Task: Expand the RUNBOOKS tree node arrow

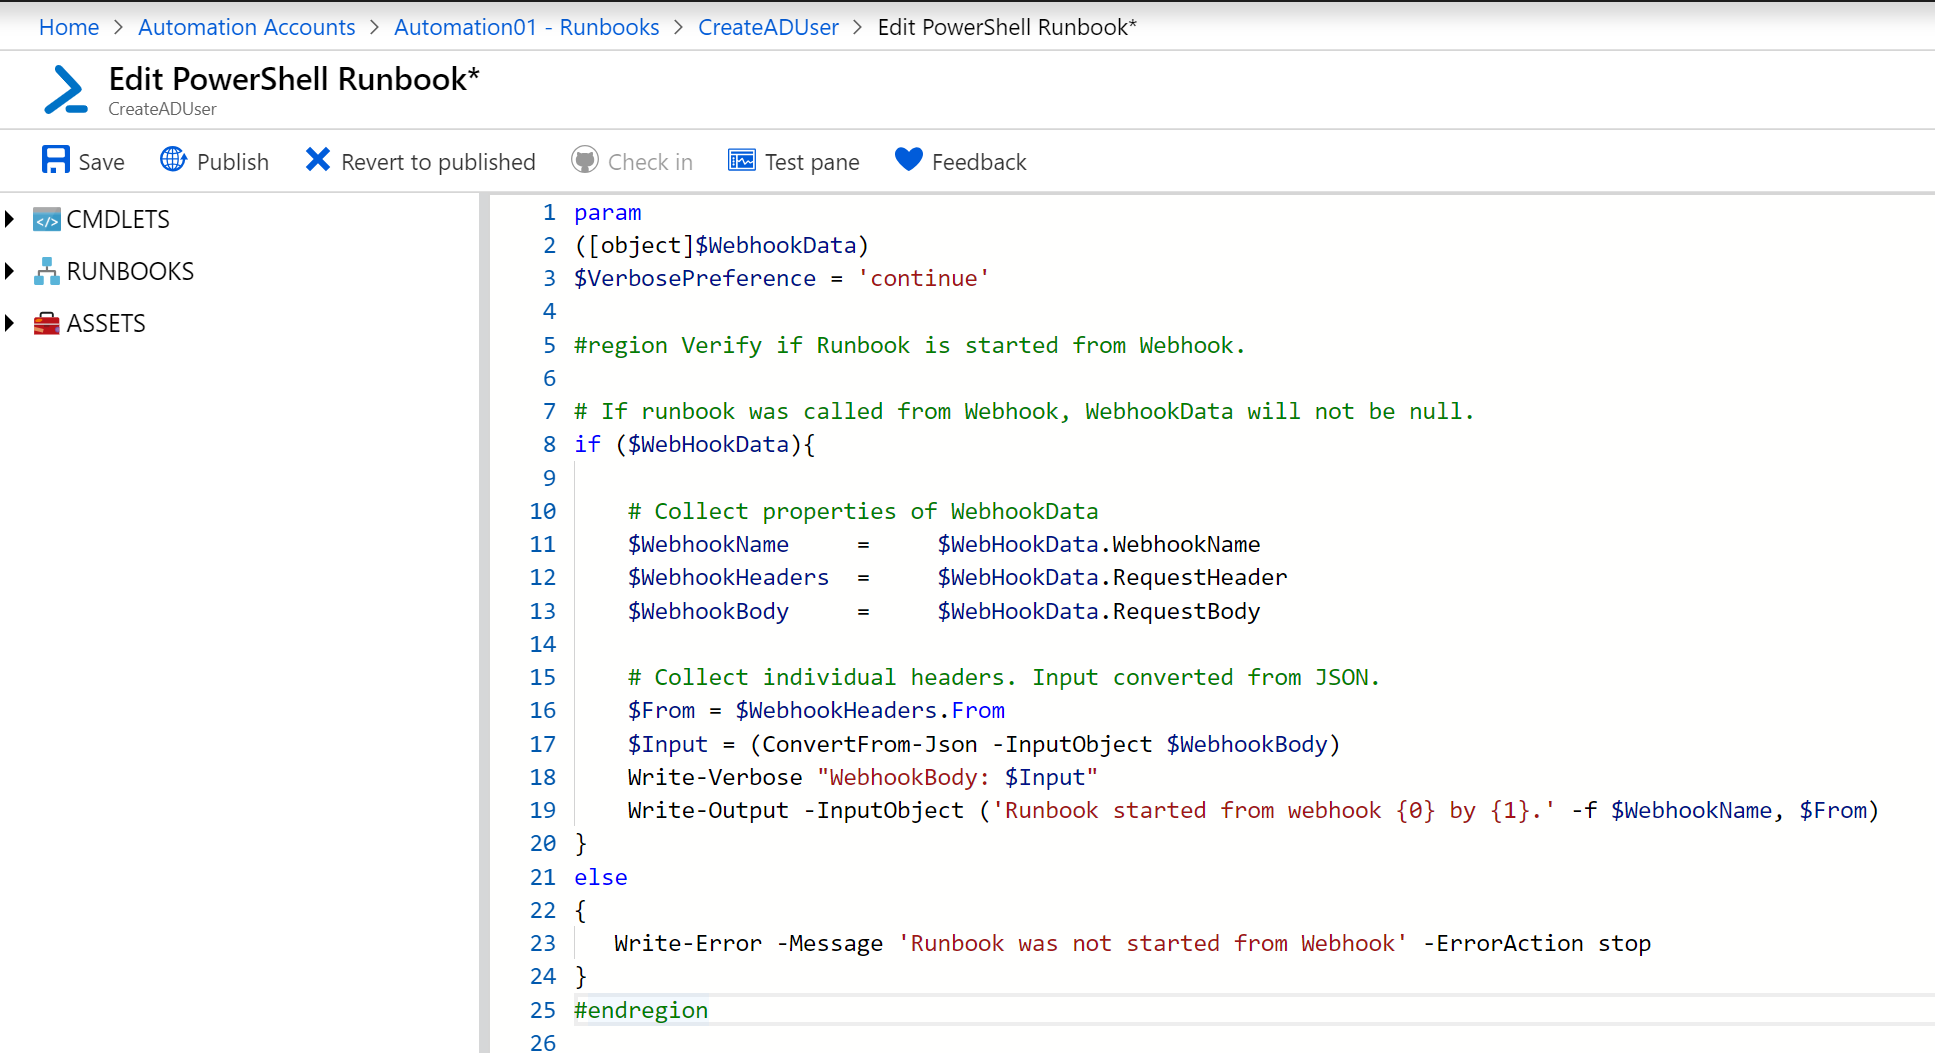Action: tap(10, 271)
